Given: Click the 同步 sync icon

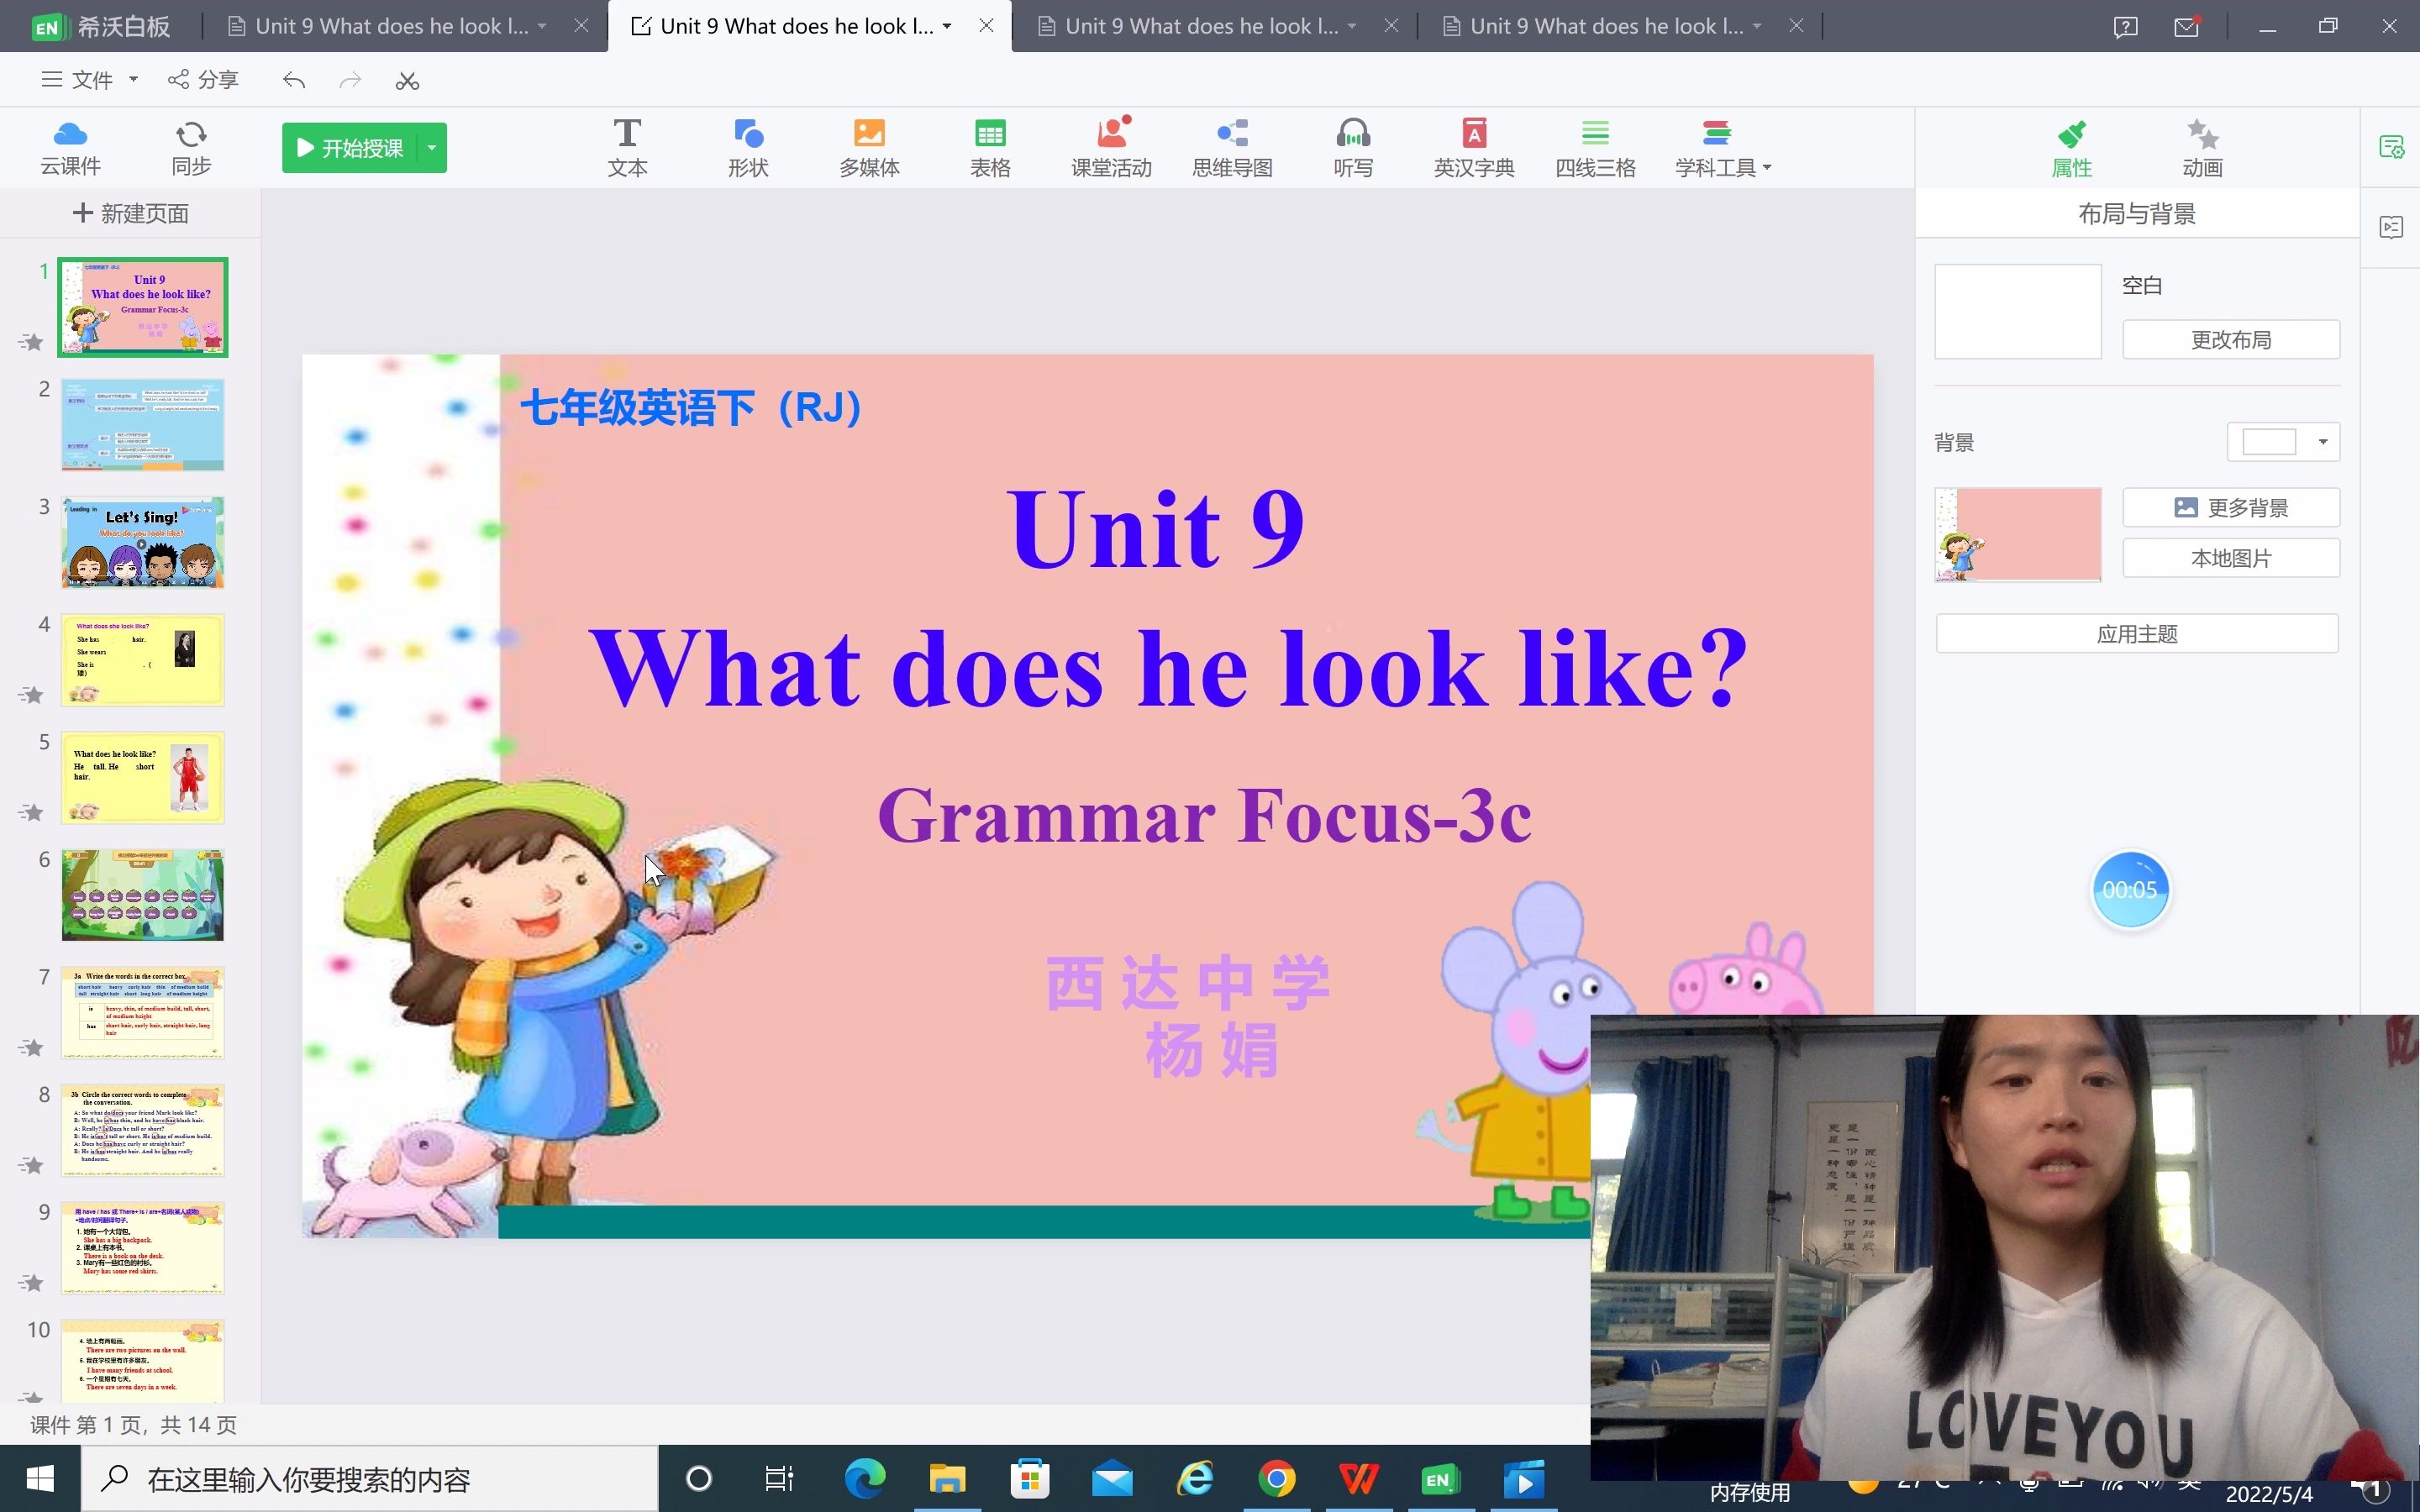Looking at the screenshot, I should [191, 147].
